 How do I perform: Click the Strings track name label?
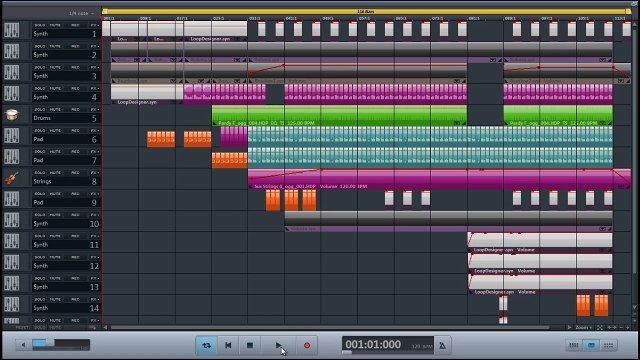[42, 181]
